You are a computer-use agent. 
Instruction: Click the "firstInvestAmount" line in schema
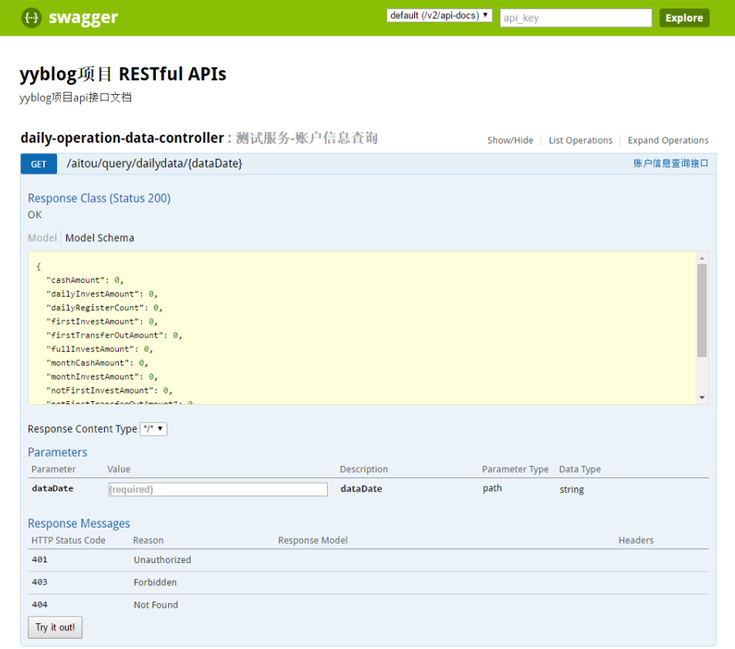click(102, 321)
